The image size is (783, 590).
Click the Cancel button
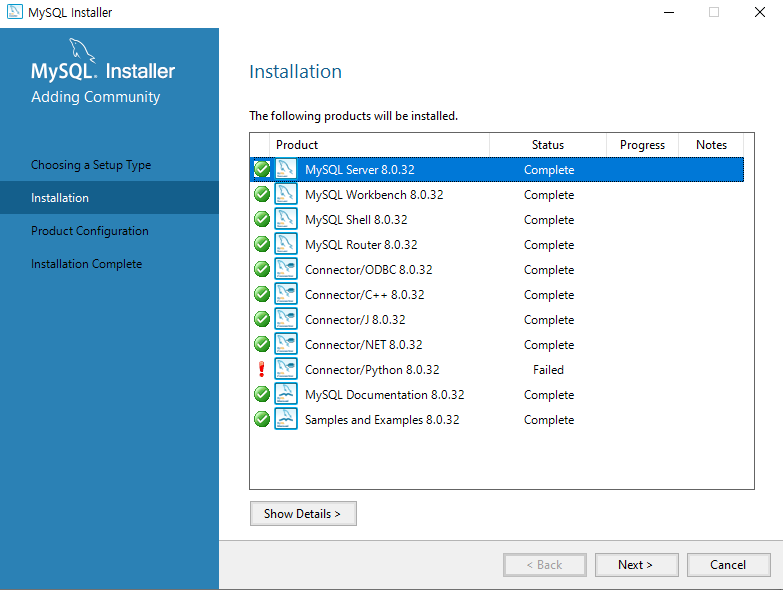point(728,565)
